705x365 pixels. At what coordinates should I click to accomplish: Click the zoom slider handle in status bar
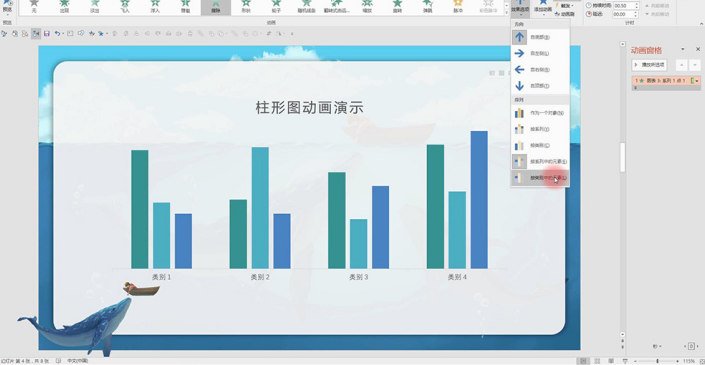tap(657, 361)
